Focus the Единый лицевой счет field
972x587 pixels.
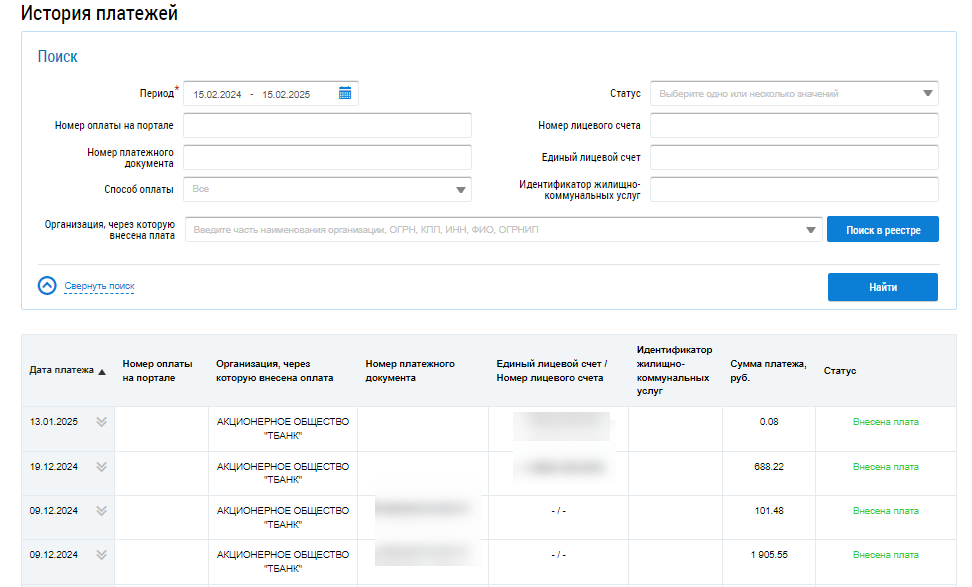point(794,158)
